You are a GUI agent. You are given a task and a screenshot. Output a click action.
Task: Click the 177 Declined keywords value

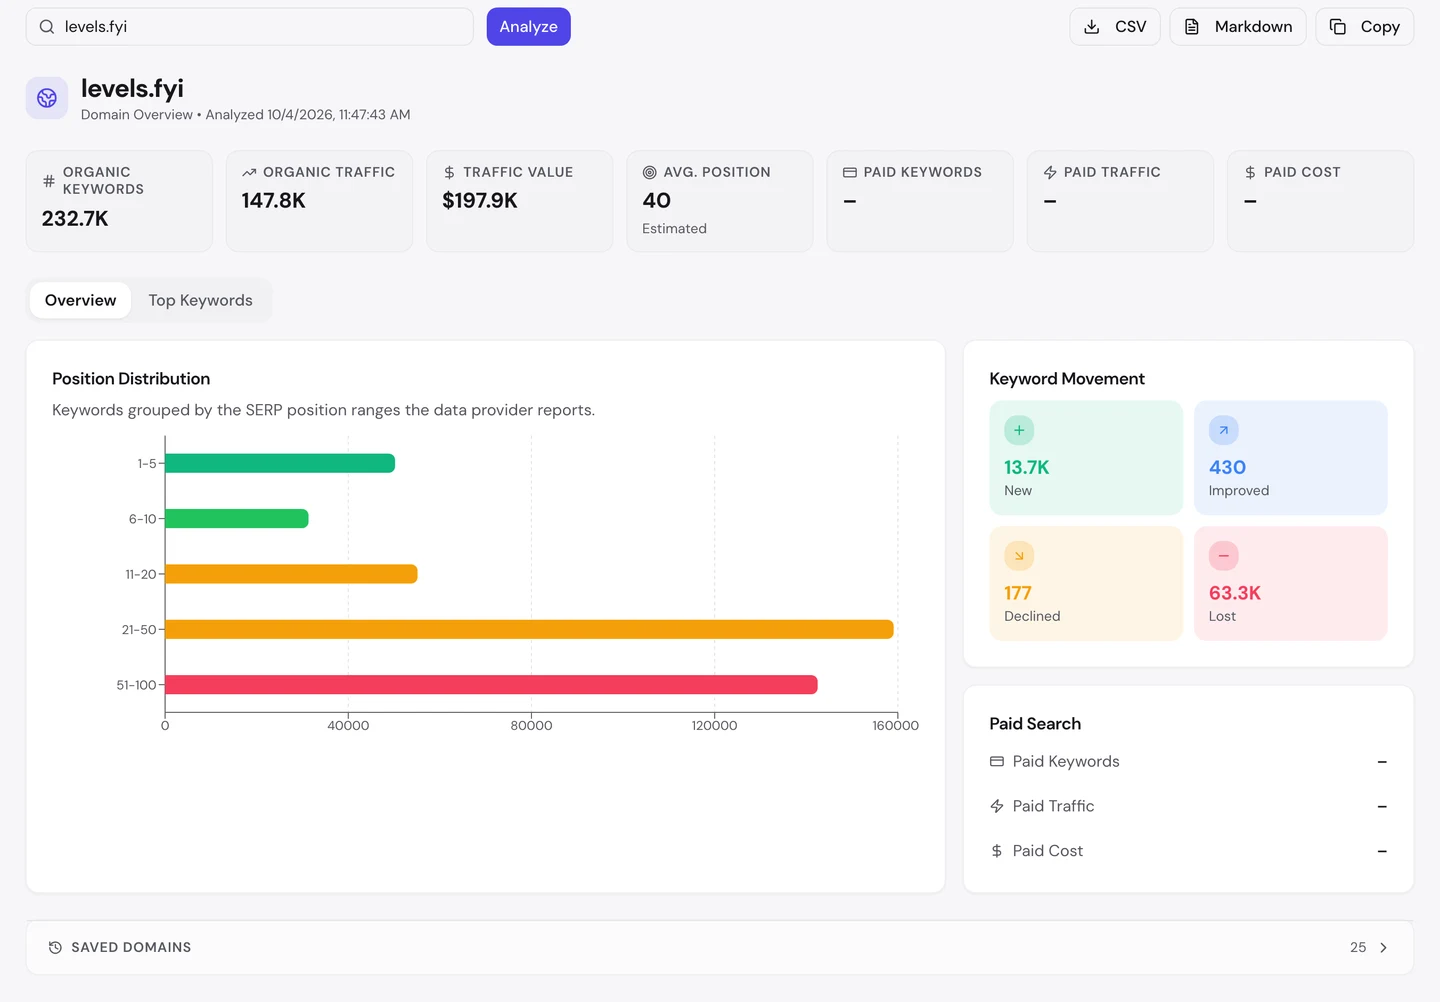1017,593
